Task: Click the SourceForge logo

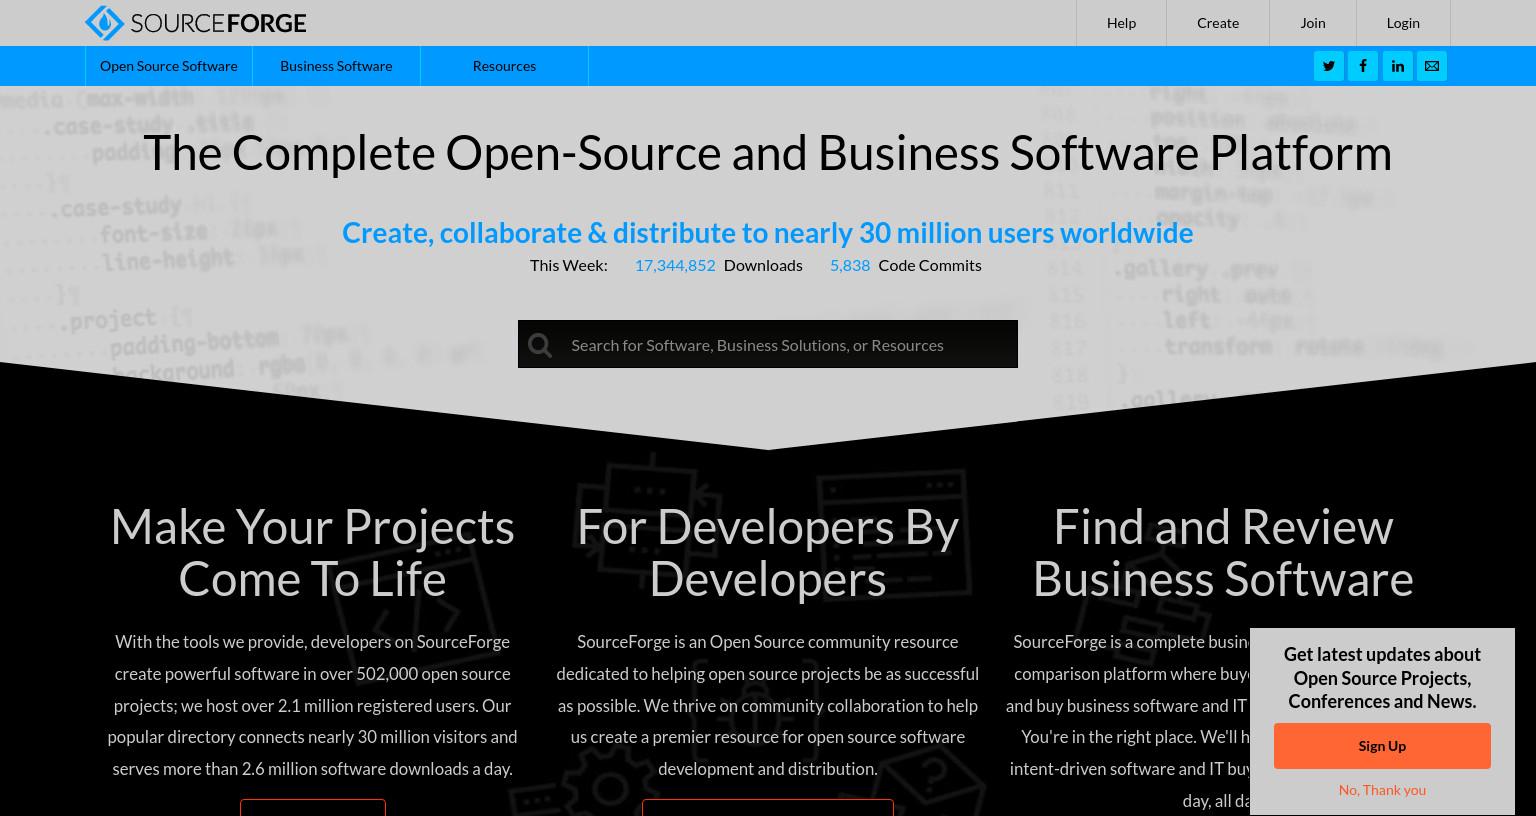Action: click(196, 22)
